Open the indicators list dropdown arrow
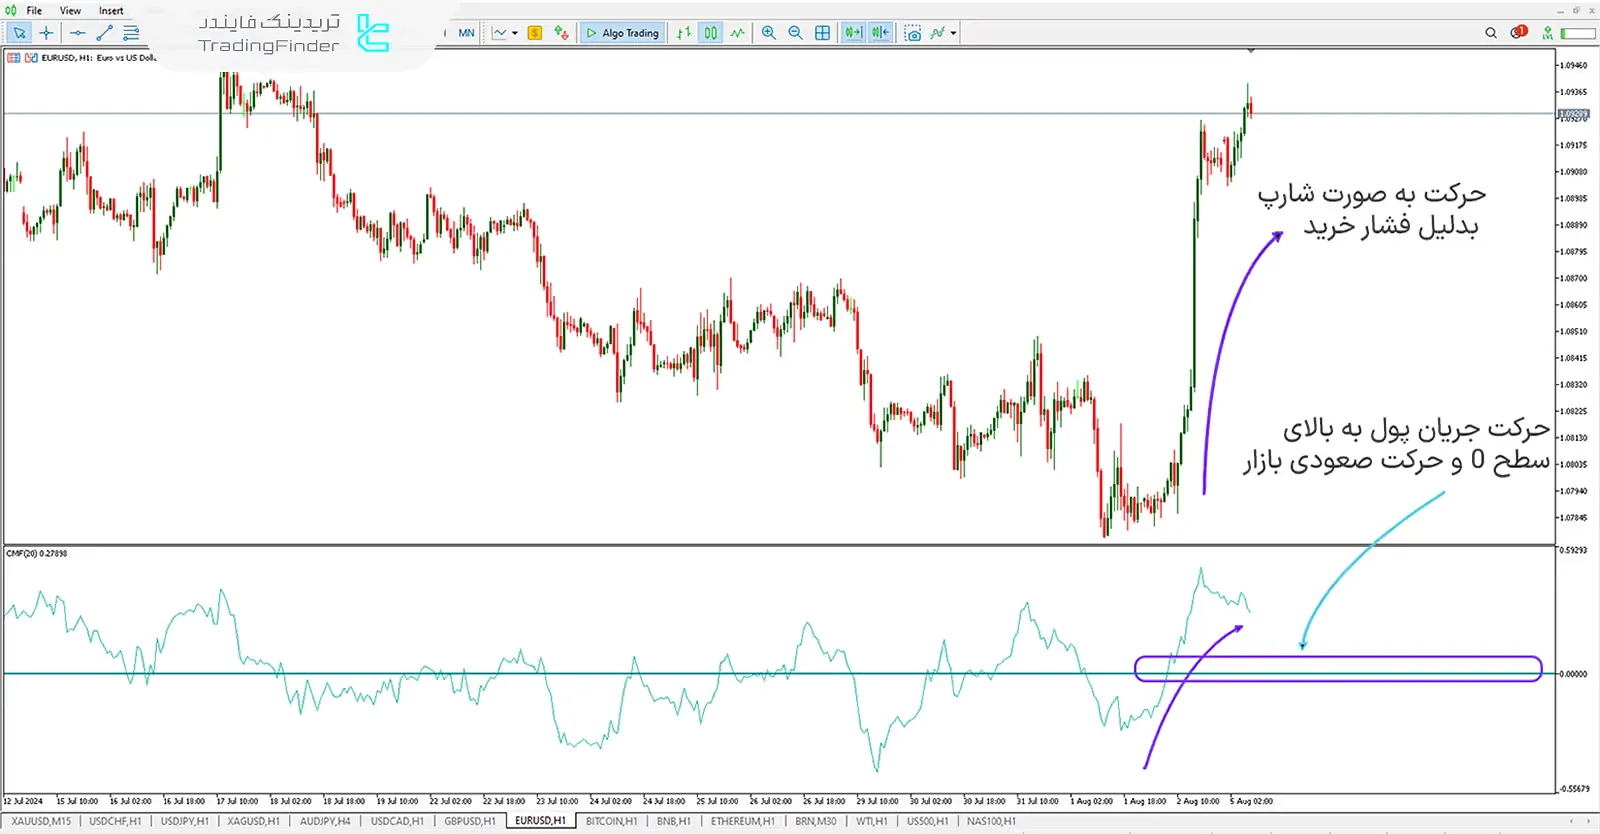Image resolution: width=1600 pixels, height=834 pixels. [x=953, y=33]
